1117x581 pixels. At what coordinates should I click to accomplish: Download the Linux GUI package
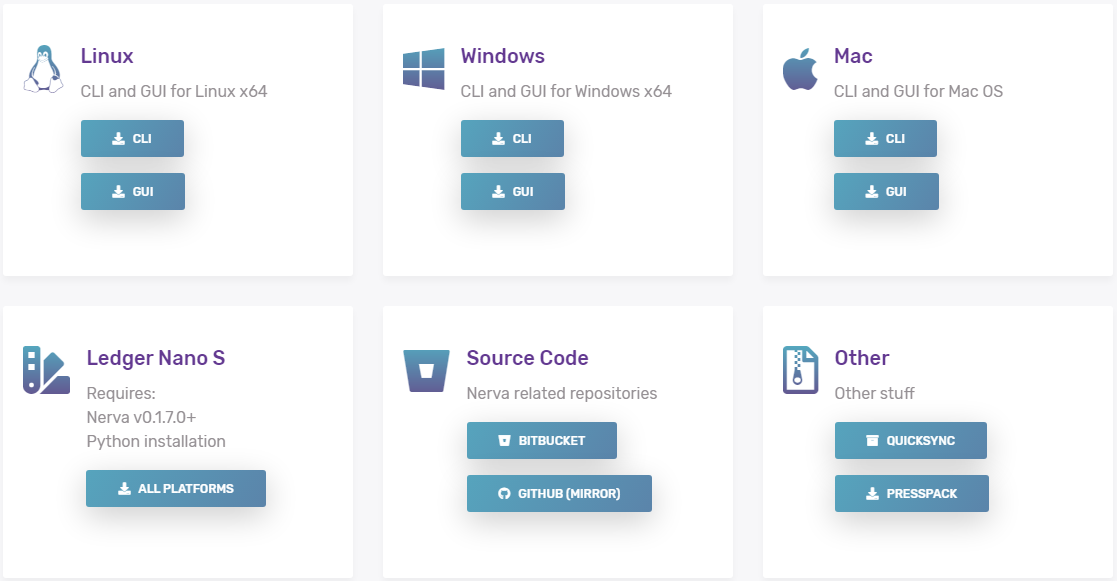(133, 192)
